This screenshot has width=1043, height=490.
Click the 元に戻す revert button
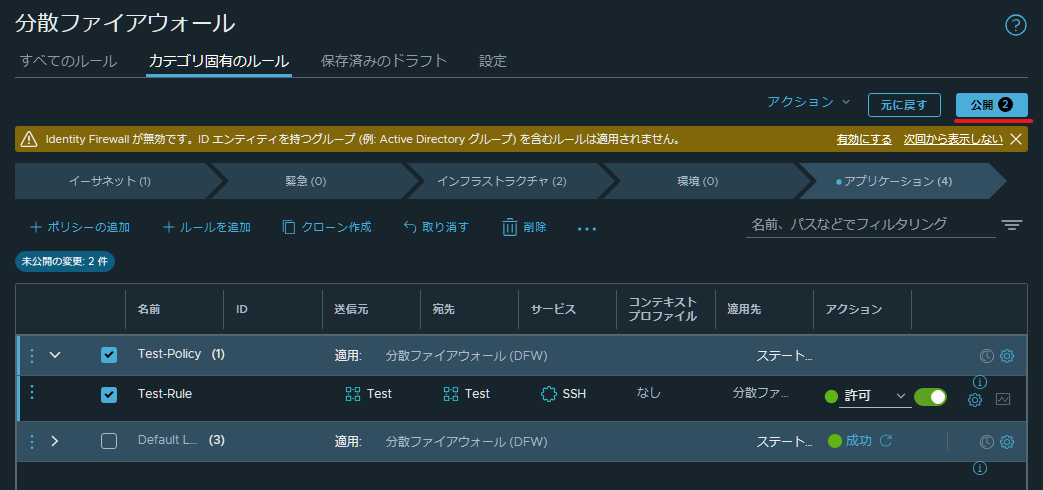904,105
